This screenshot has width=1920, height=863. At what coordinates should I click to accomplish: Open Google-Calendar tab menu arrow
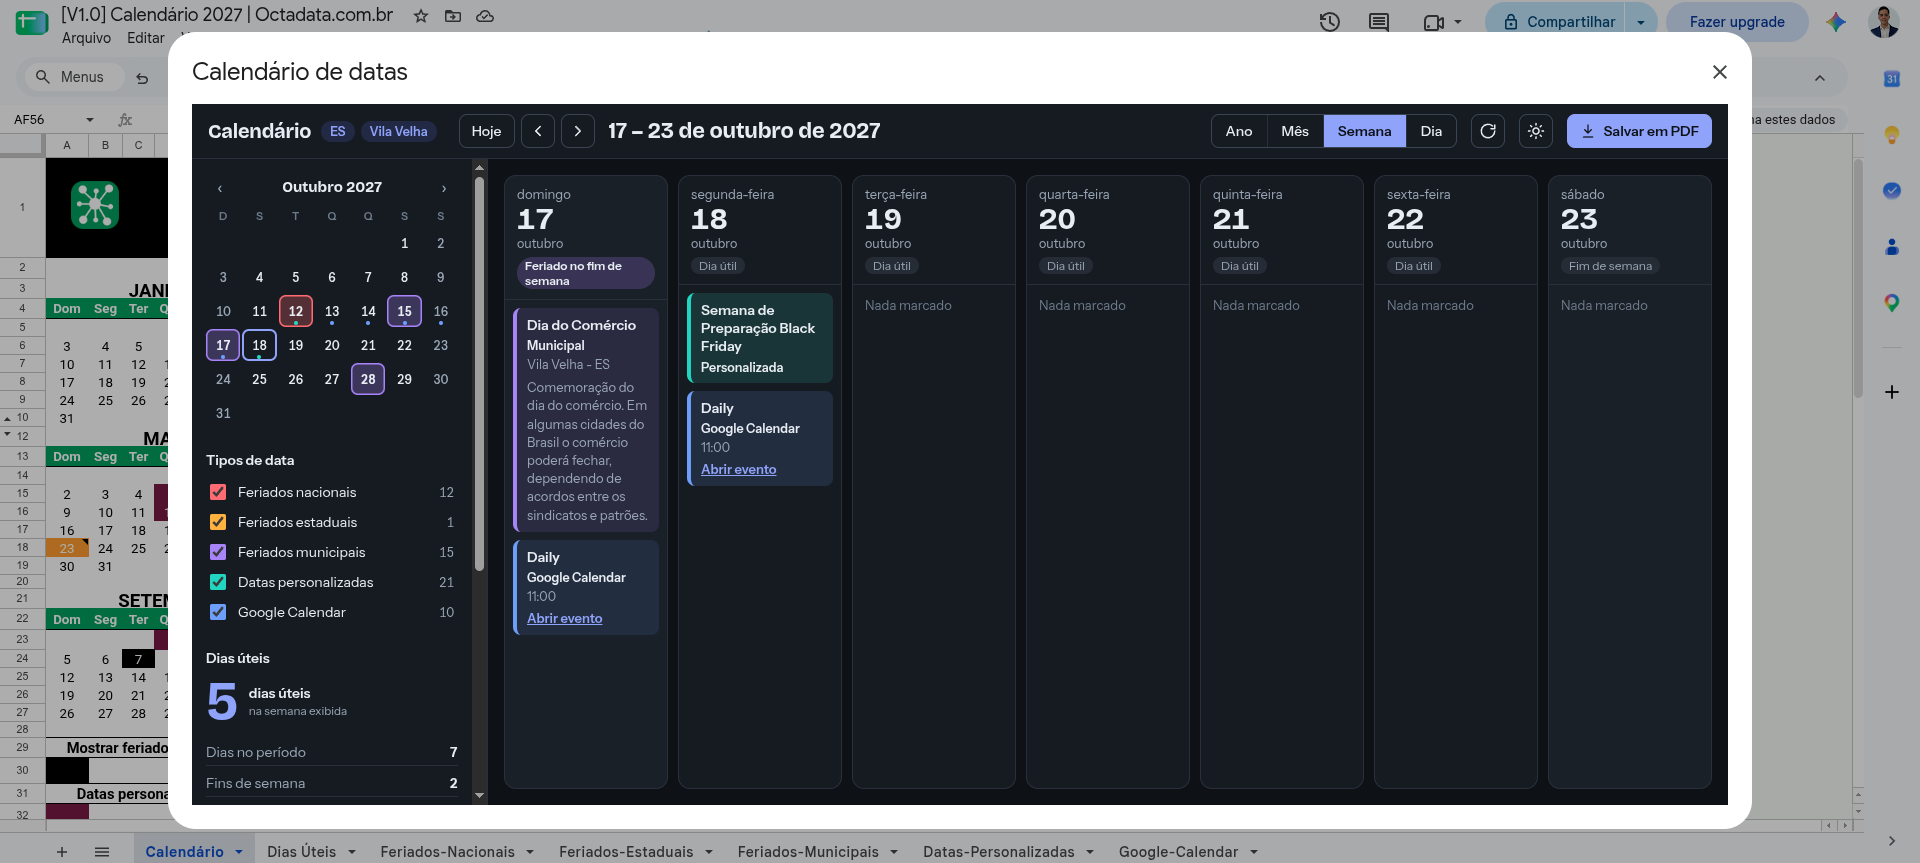point(1253,852)
